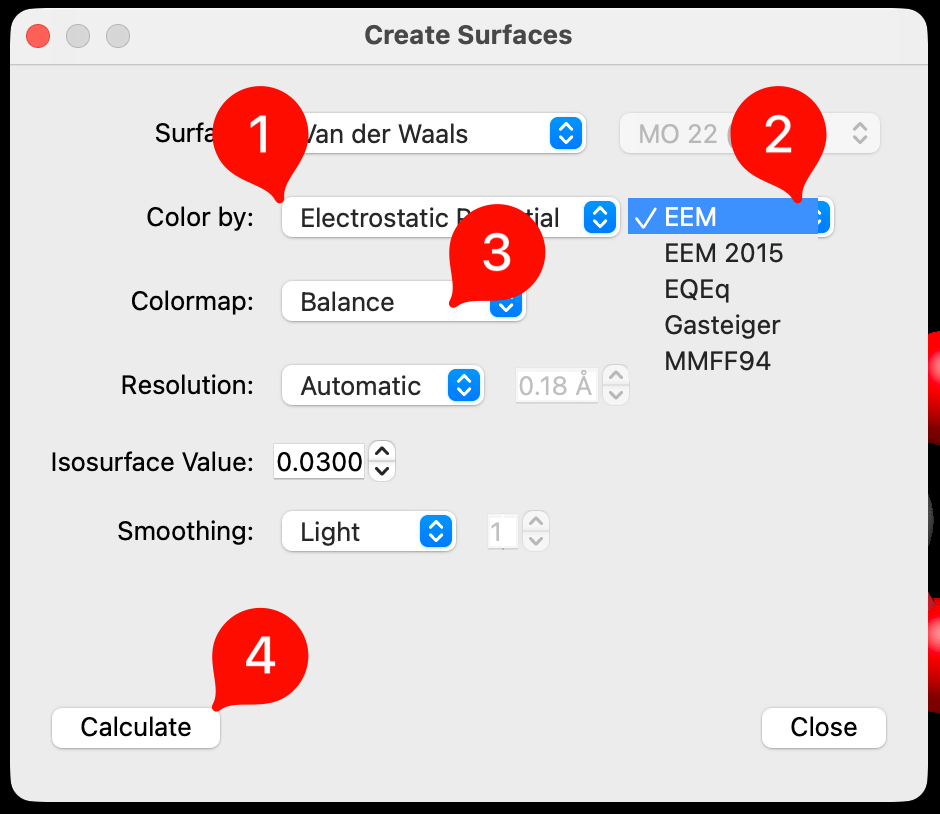Close the Create Surfaces window with red button
Screen dimensions: 940x814
[x=38, y=36]
